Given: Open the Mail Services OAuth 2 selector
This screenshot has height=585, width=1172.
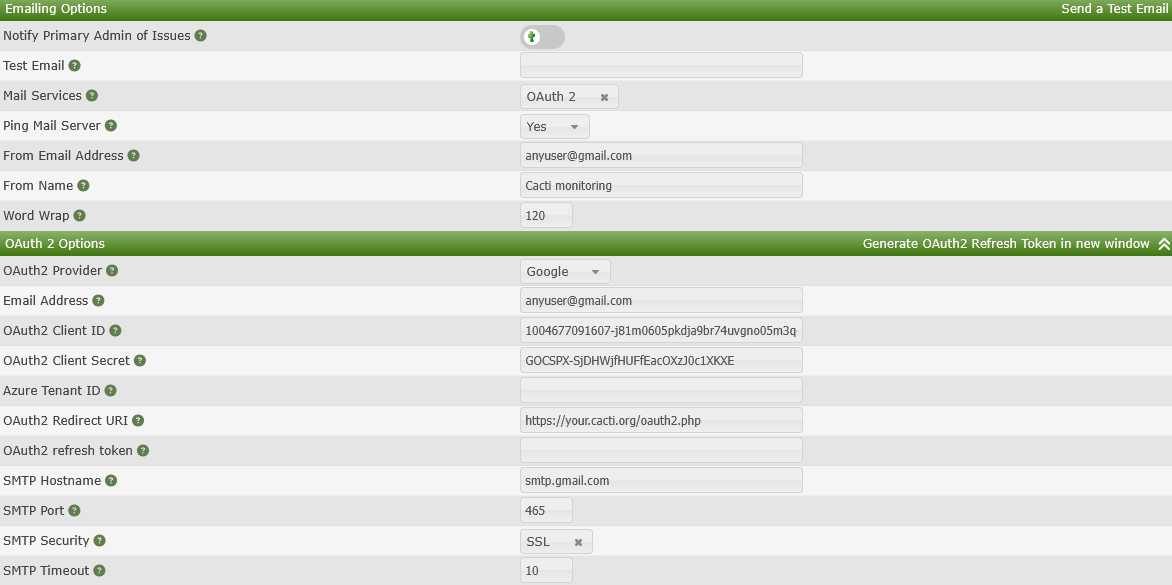Looking at the screenshot, I should click(569, 96).
